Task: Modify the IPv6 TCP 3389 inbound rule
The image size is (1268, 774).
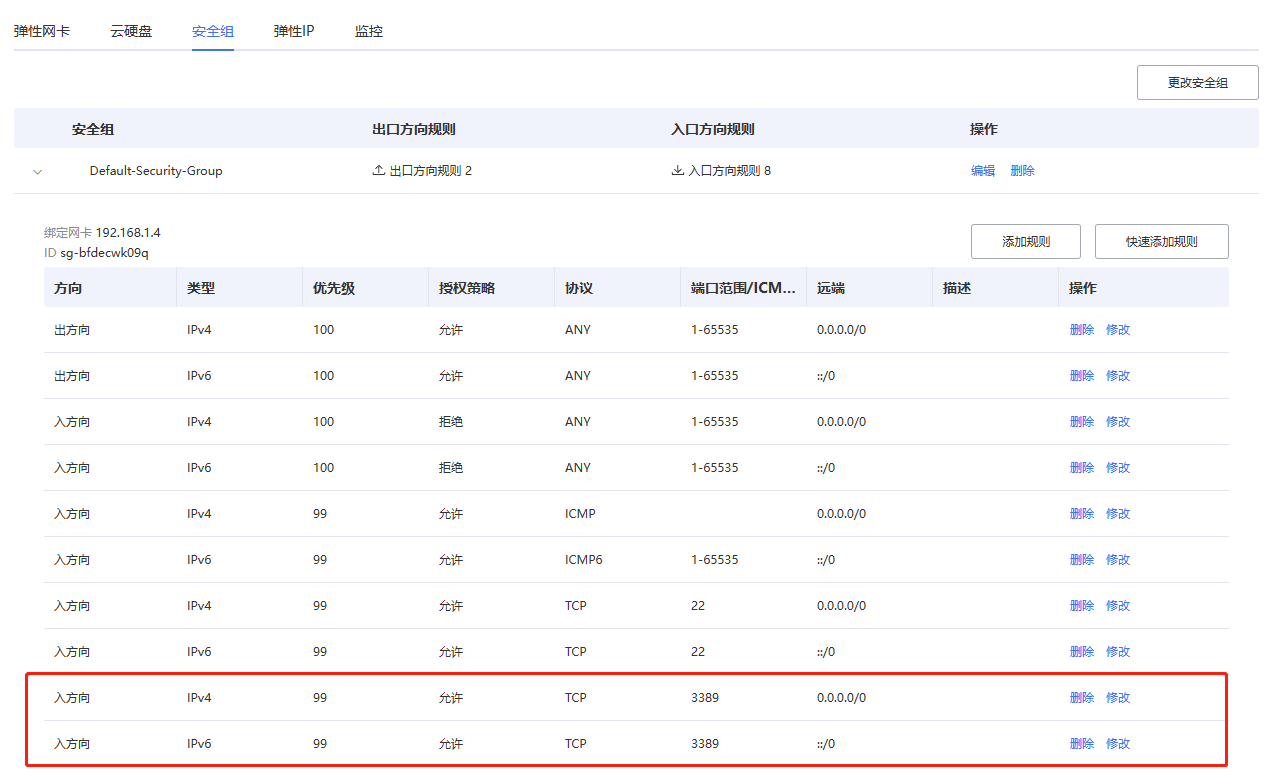Action: tap(1117, 744)
